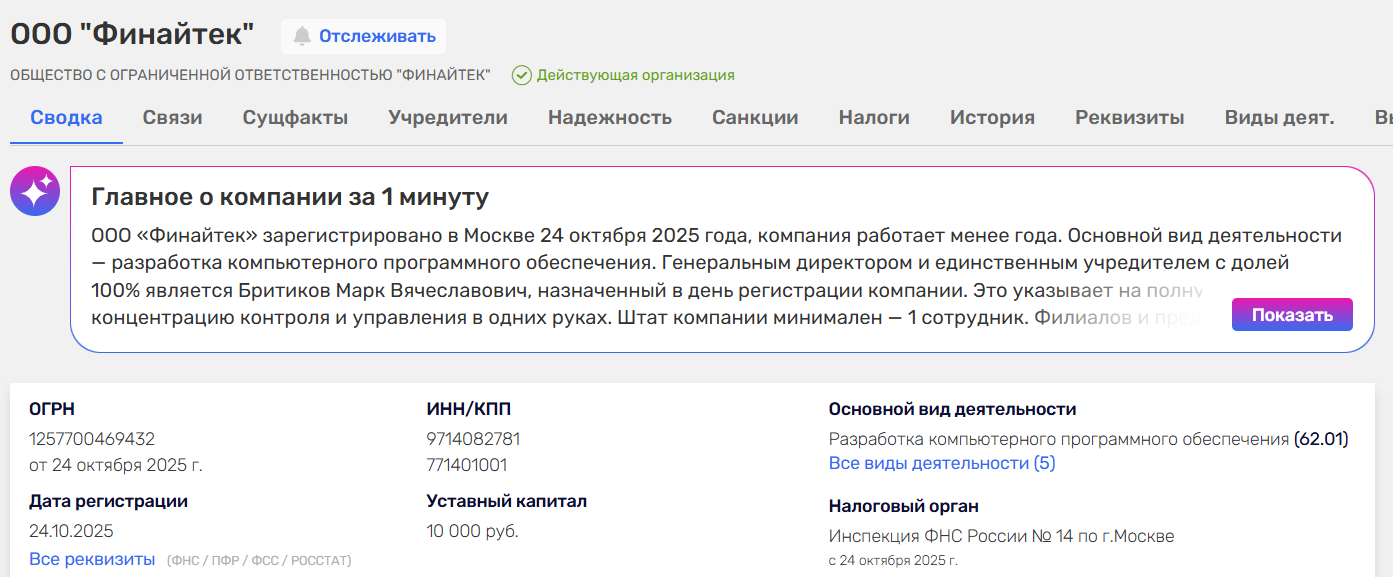The height and width of the screenshot is (577, 1393).
Task: Open the Все виды деятельности (5) link
Action: tap(942, 463)
